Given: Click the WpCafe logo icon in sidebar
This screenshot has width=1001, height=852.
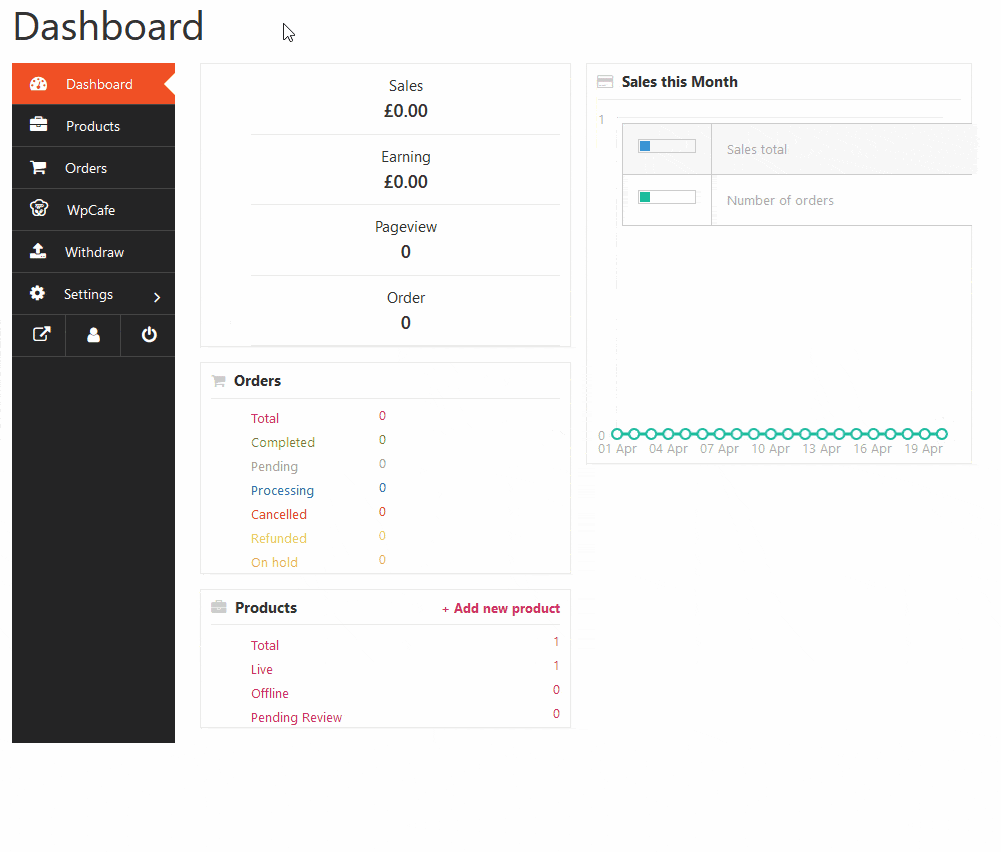Looking at the screenshot, I should (39, 208).
